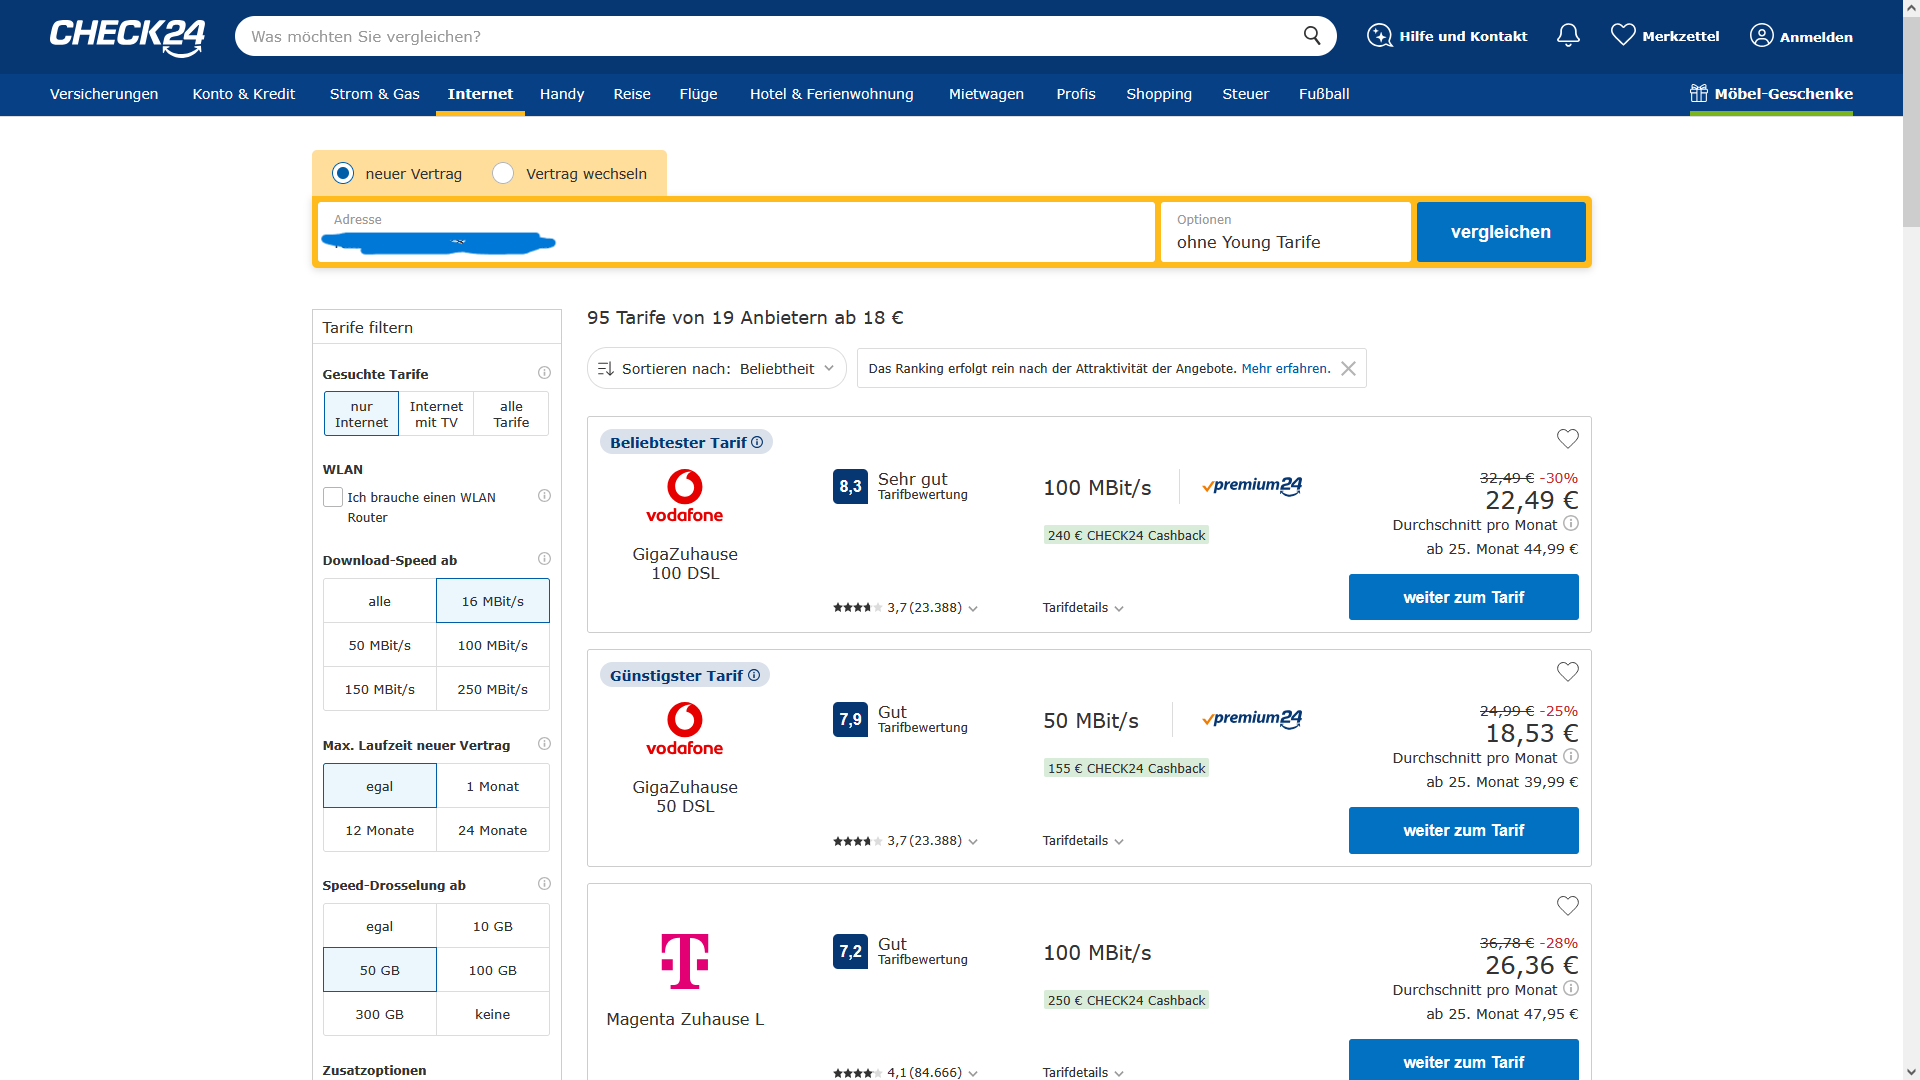
Task: Open Merkzettel heart in header
Action: (x=1623, y=35)
